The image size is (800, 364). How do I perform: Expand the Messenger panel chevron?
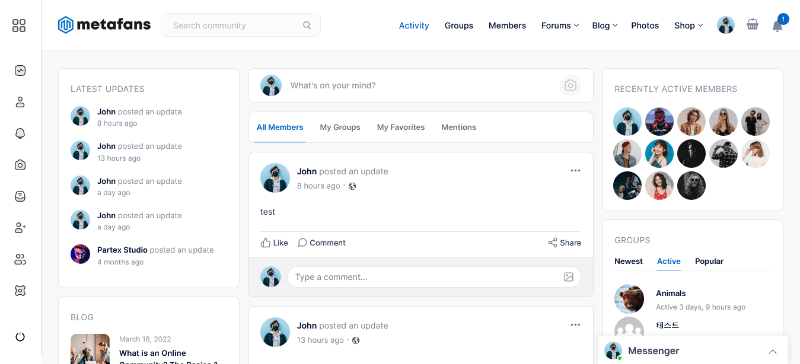(x=772, y=351)
